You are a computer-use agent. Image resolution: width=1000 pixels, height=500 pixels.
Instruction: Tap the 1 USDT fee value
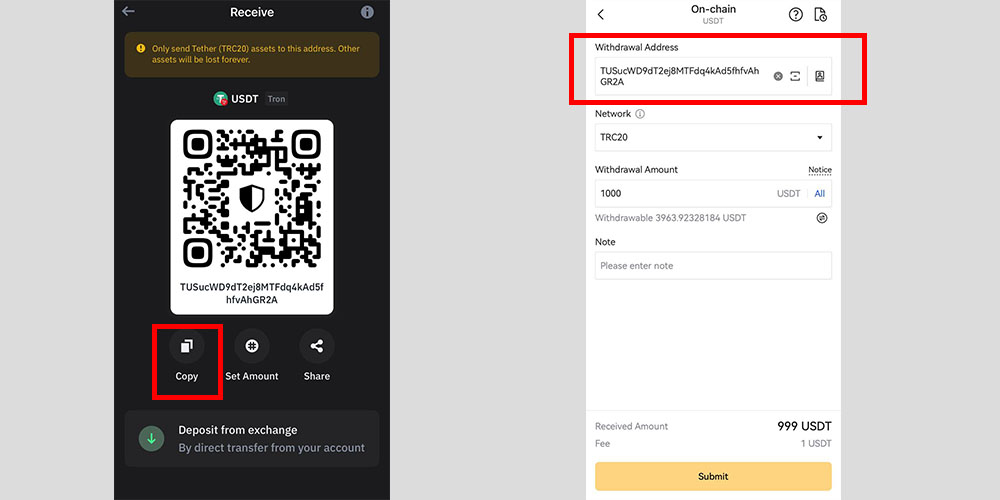pyautogui.click(x=816, y=443)
